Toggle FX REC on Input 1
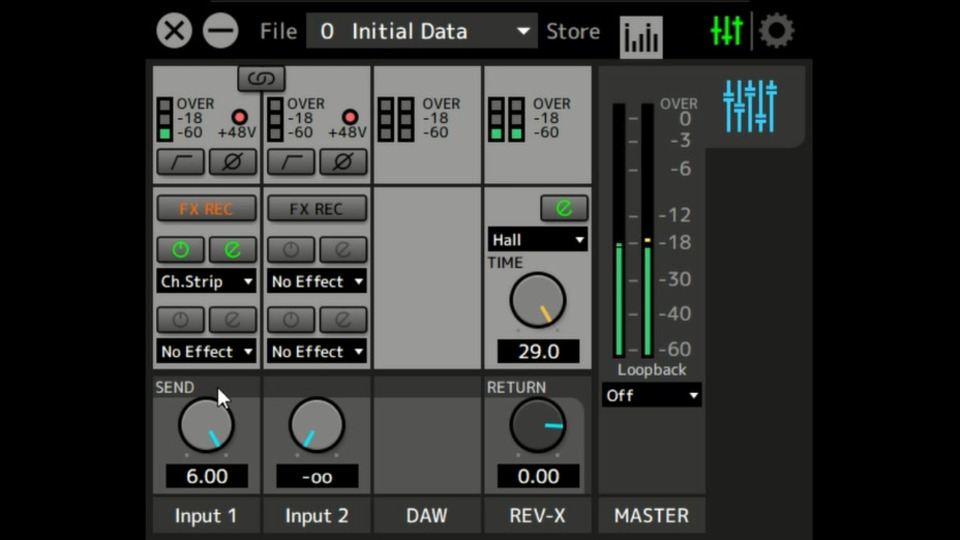Viewport: 960px width, 540px height. (206, 209)
